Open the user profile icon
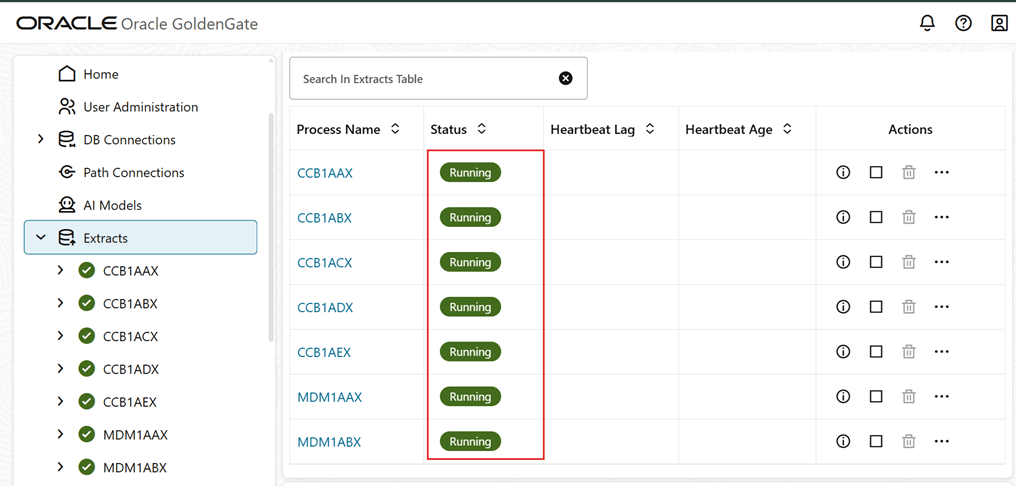 (x=999, y=23)
